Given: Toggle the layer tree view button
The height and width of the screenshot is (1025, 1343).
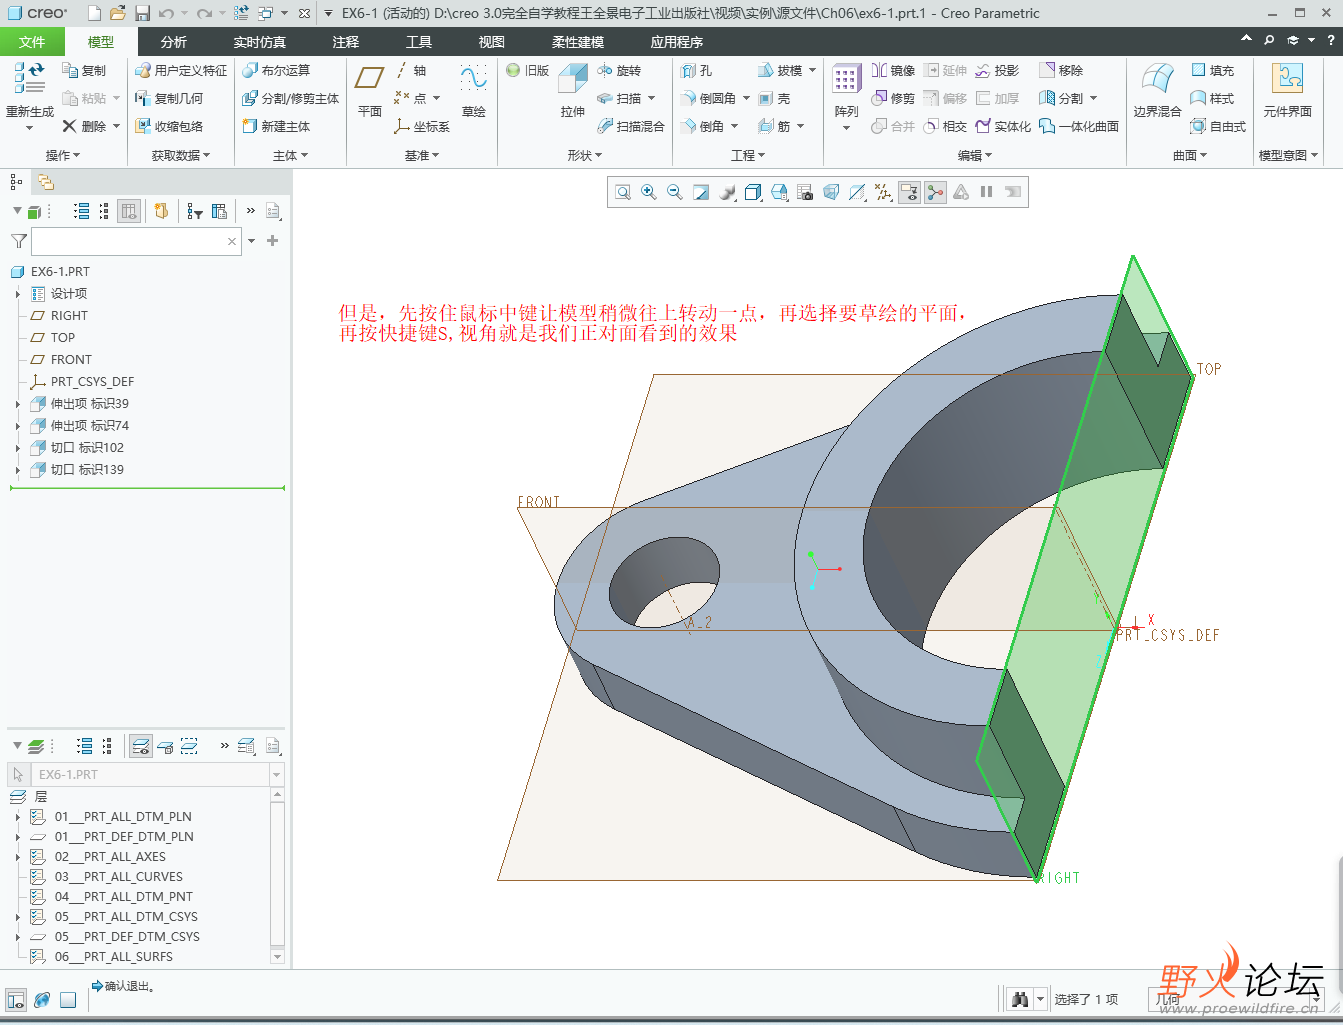Looking at the screenshot, I should click(141, 746).
